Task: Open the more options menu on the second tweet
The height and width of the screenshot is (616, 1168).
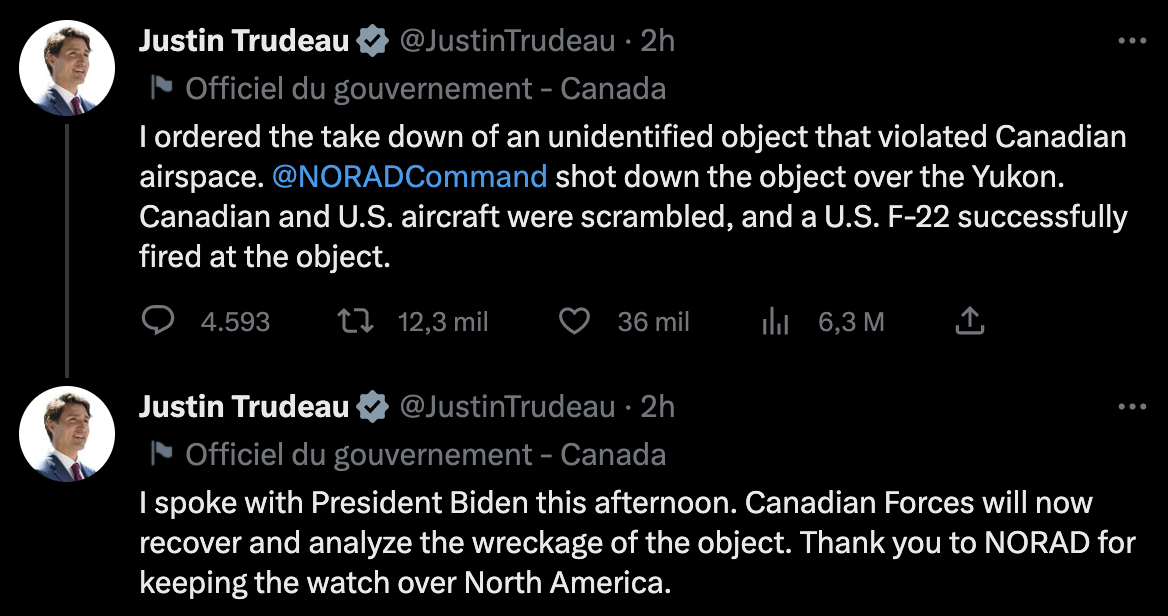Action: pyautogui.click(x=1131, y=407)
